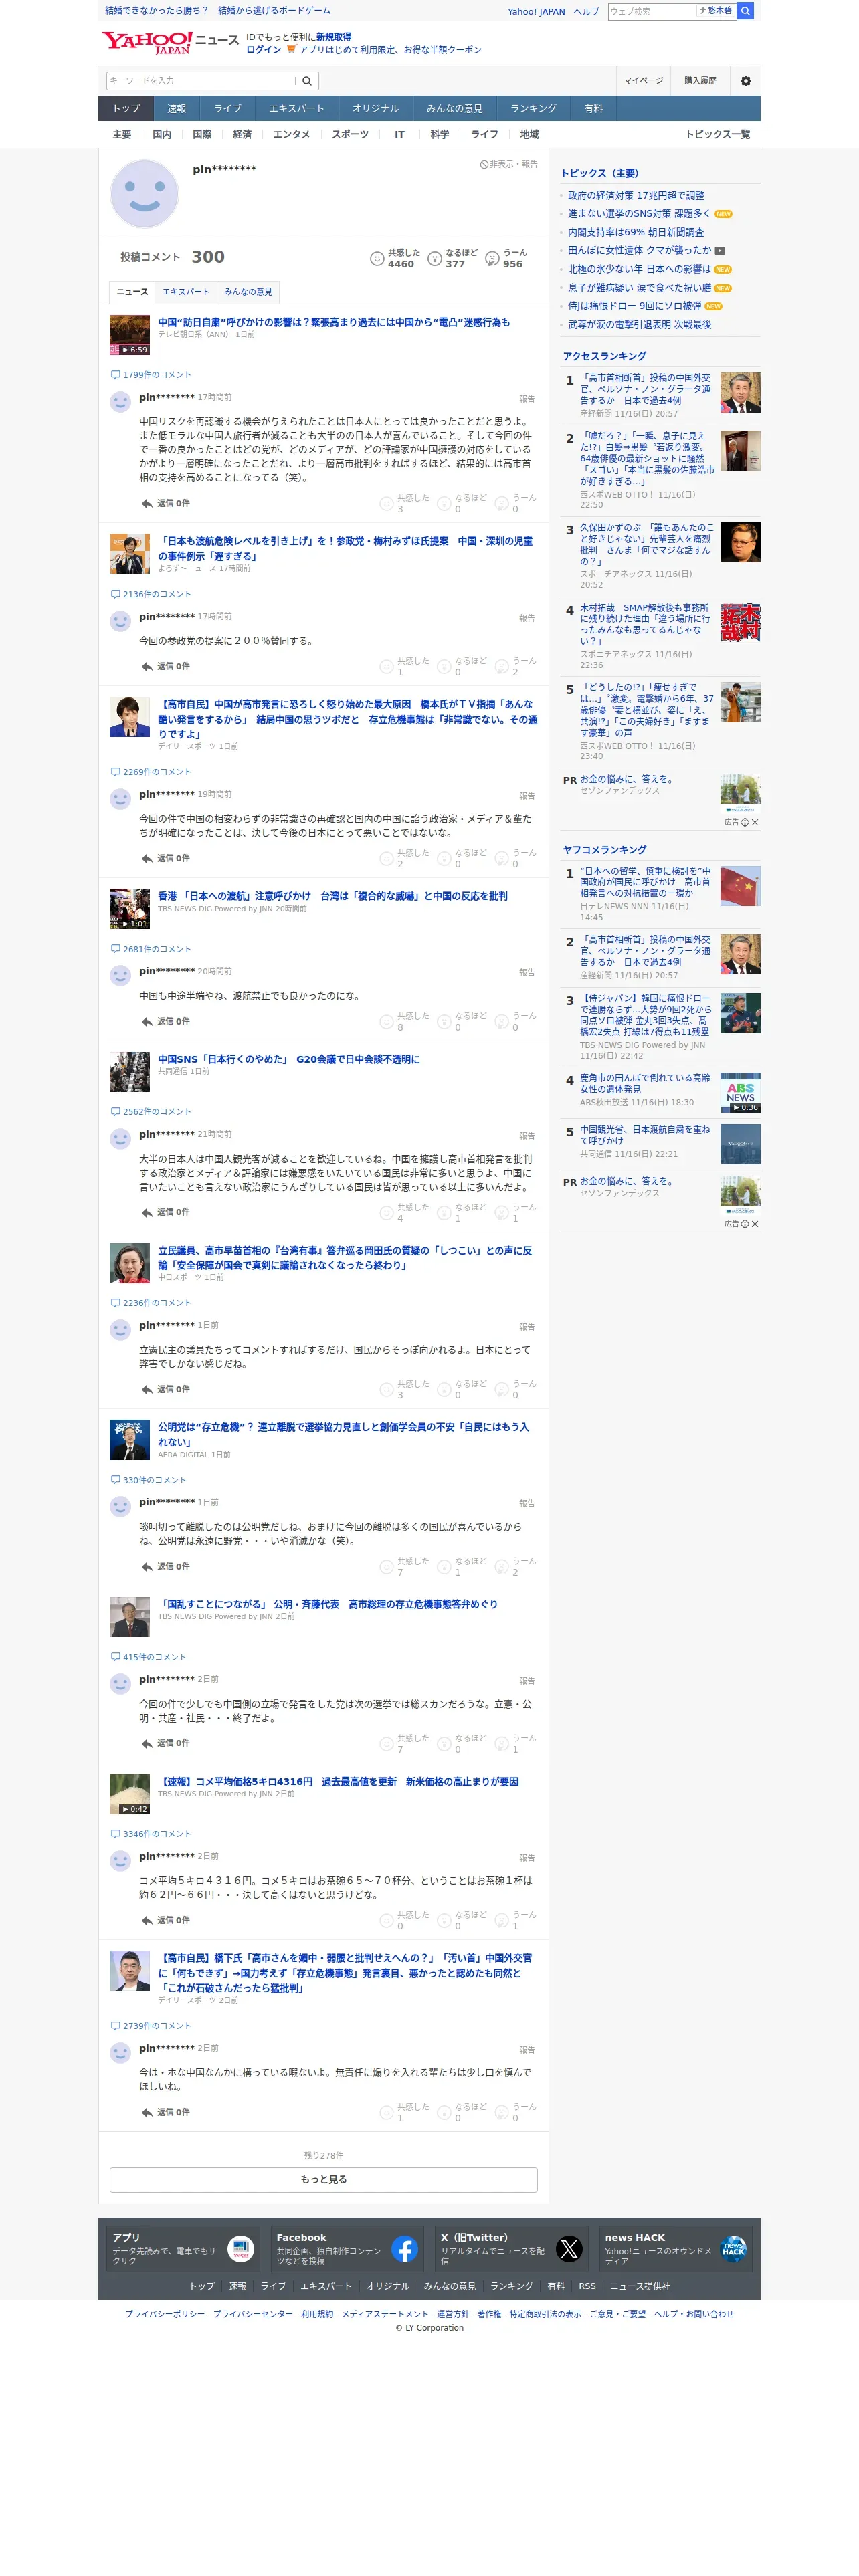Open the Facebook icon in footer
The width and height of the screenshot is (859, 2576).
[x=405, y=2249]
